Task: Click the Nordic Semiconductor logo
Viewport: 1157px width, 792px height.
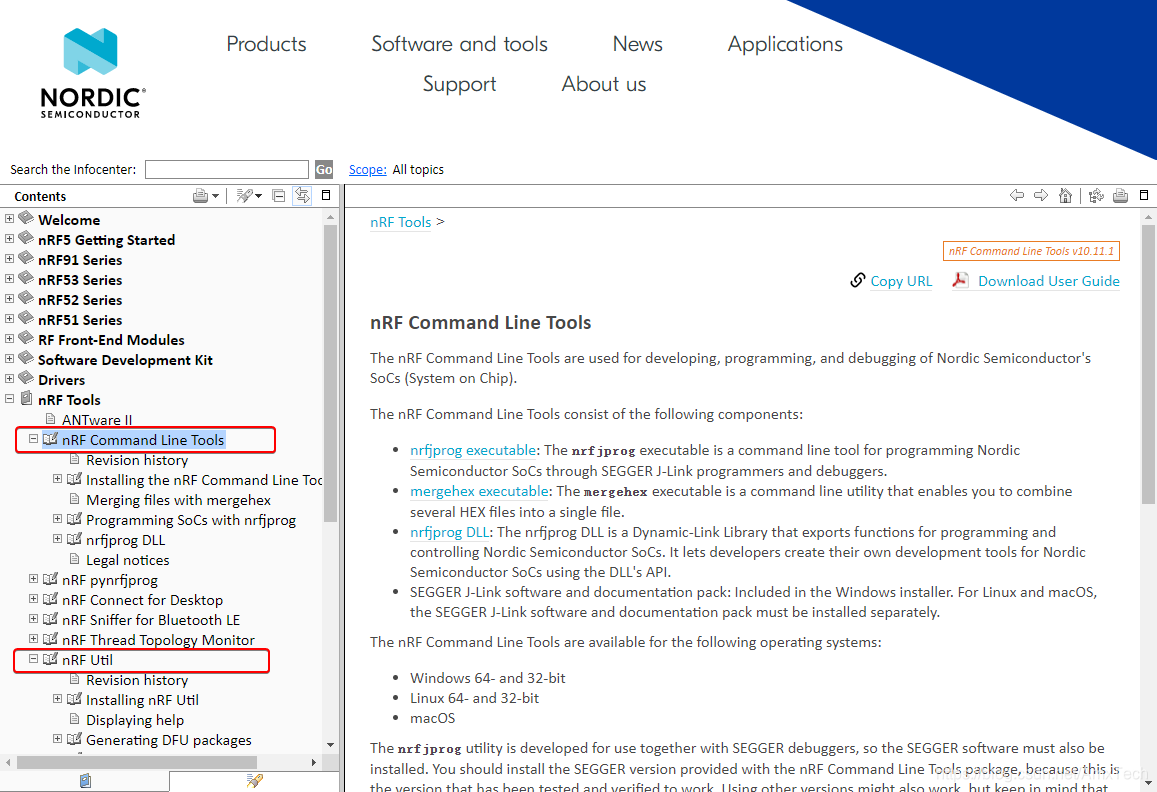Action: (91, 72)
